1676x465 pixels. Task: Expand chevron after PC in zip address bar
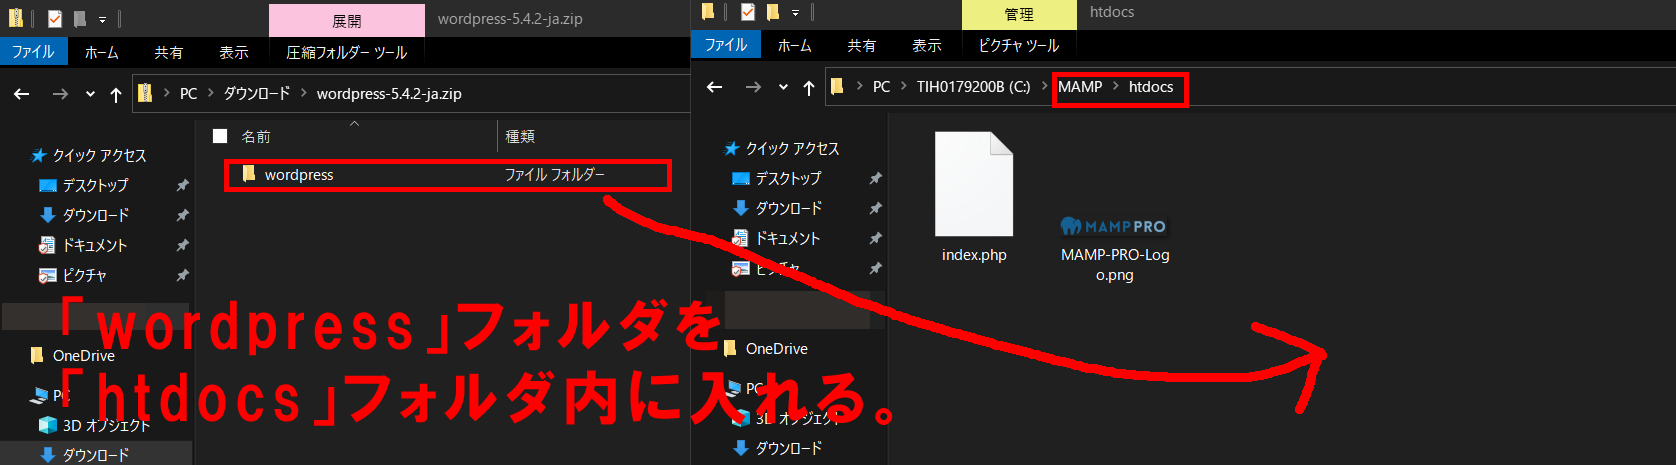210,94
